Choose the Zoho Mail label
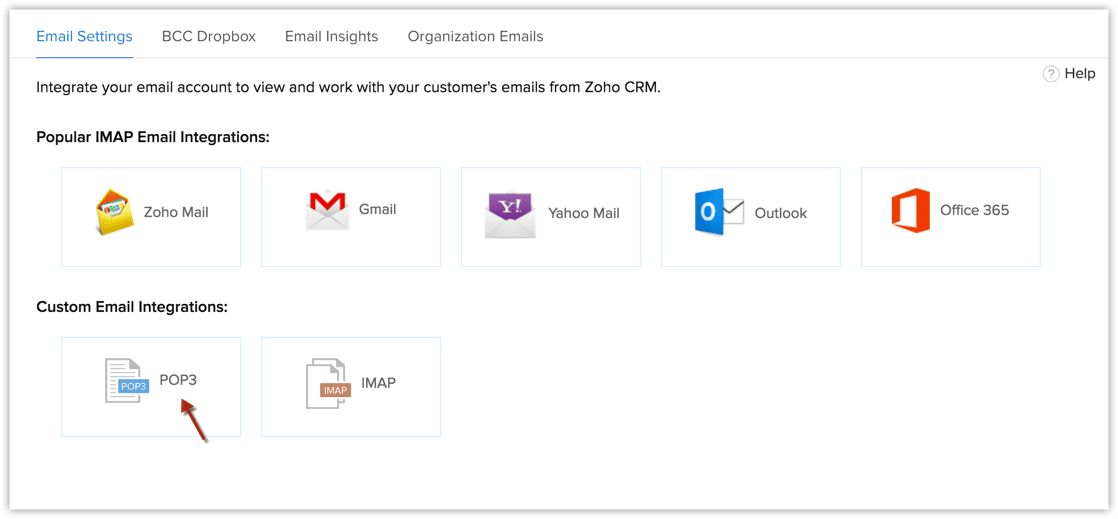 tap(176, 212)
